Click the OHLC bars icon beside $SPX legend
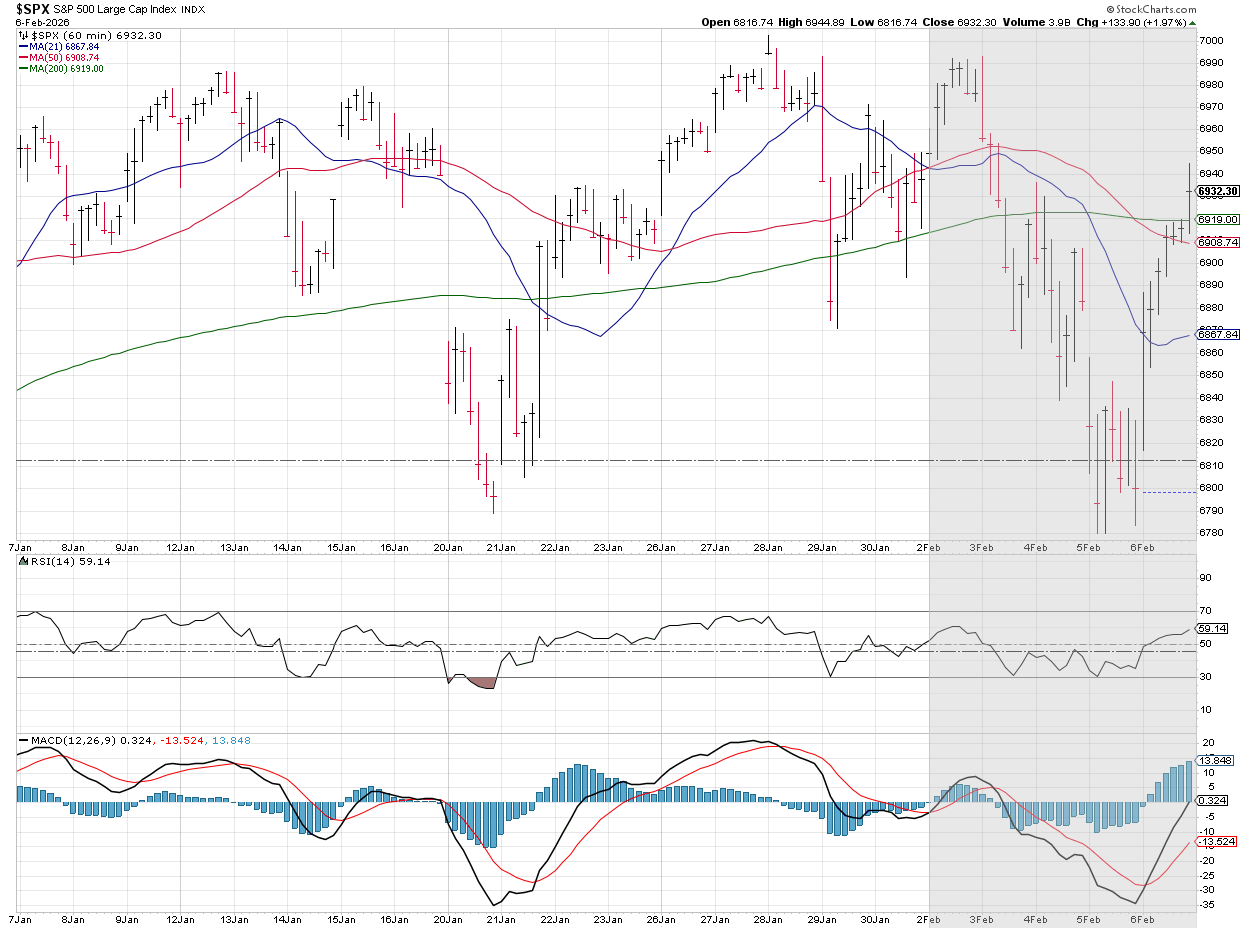The image size is (1240, 928). click(24, 36)
